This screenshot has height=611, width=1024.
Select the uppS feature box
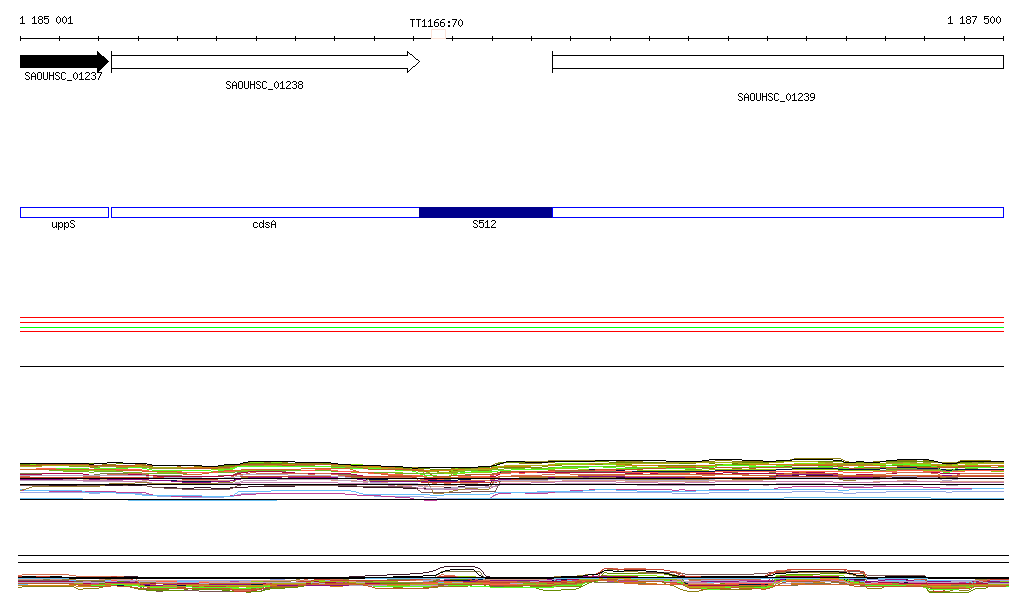tap(64, 212)
